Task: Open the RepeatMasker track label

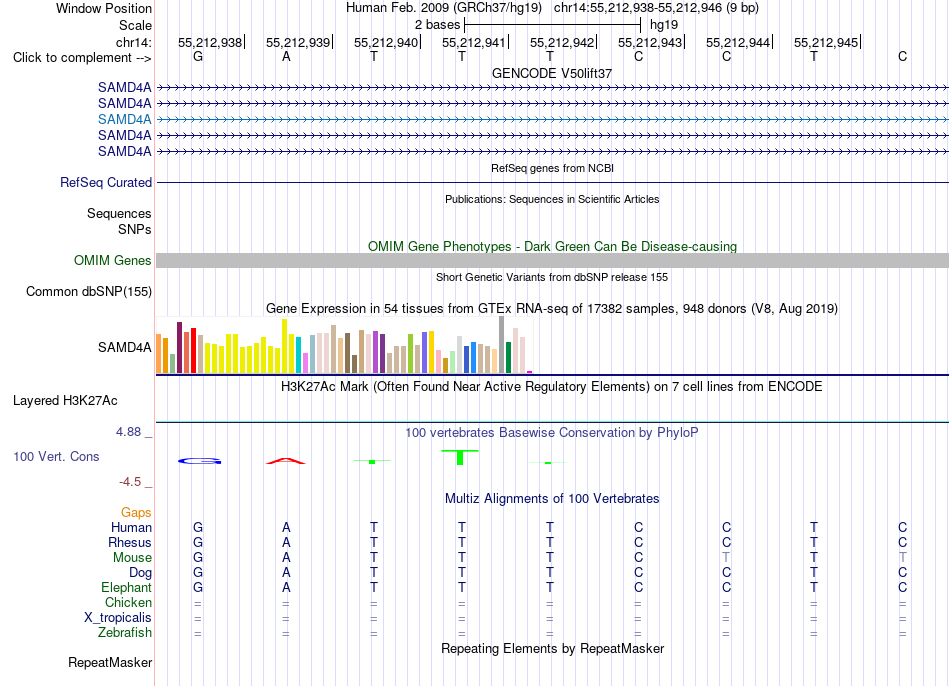Action: point(110,663)
